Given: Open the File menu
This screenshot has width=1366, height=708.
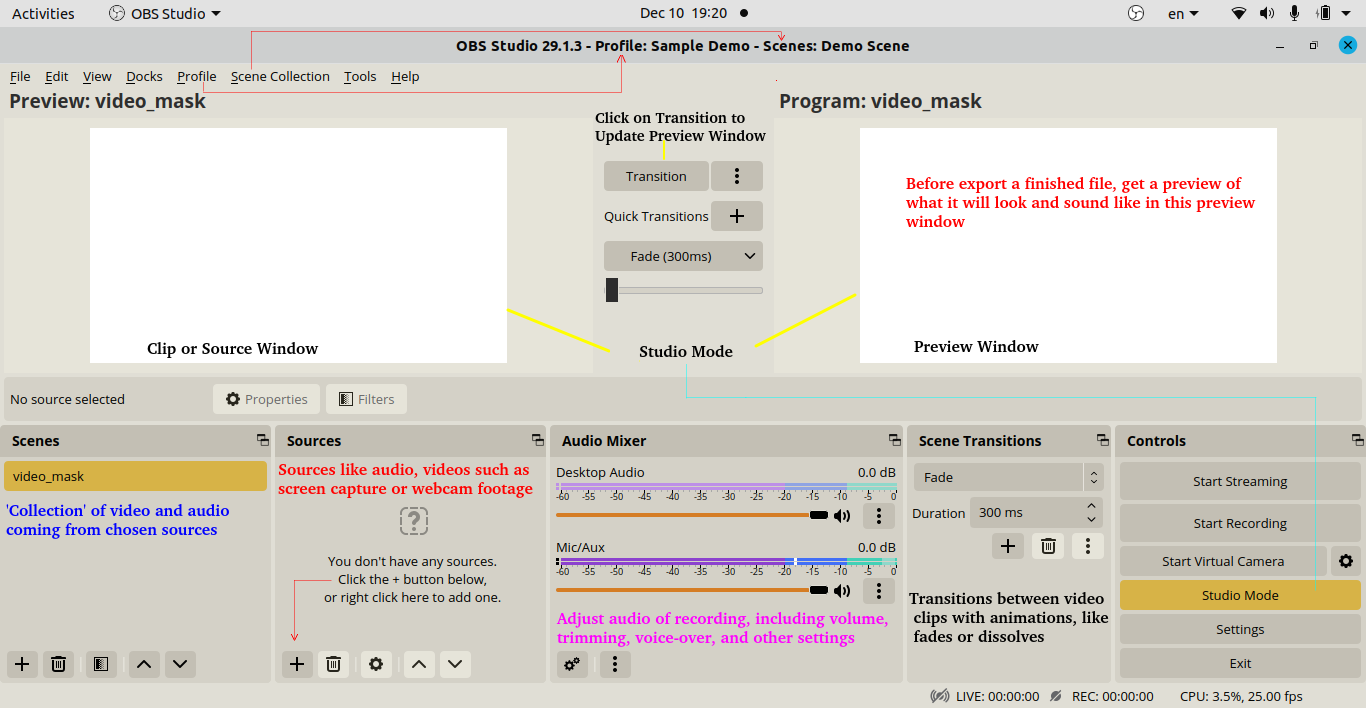Looking at the screenshot, I should (x=20, y=76).
